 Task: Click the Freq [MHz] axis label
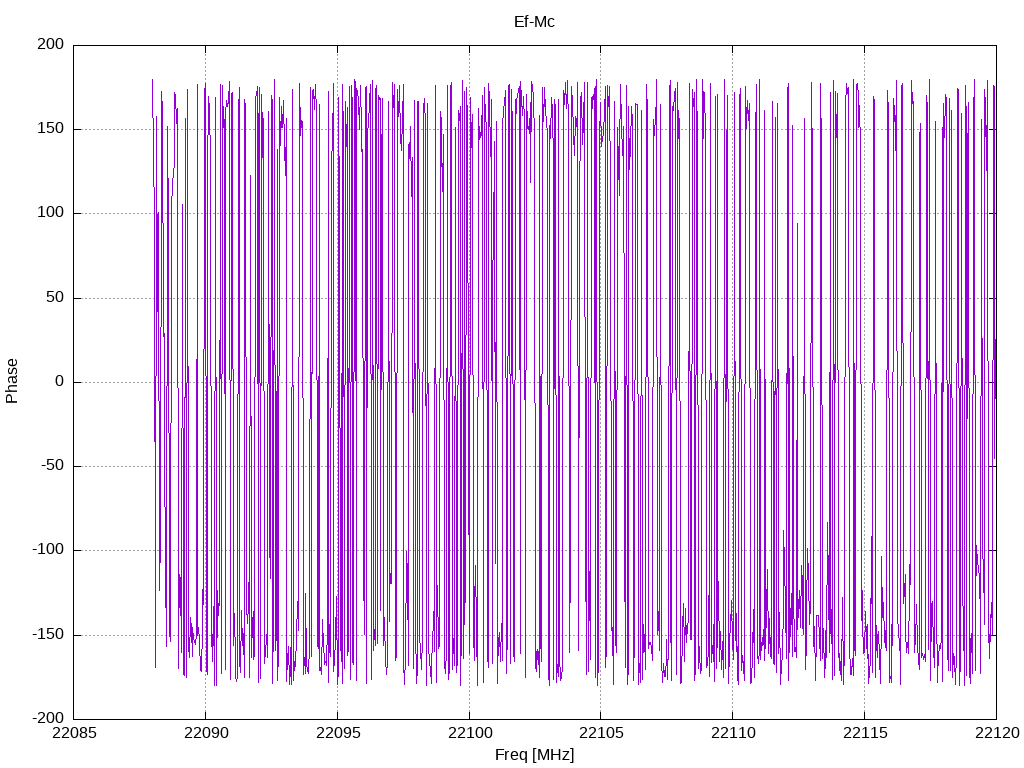pyautogui.click(x=534, y=755)
